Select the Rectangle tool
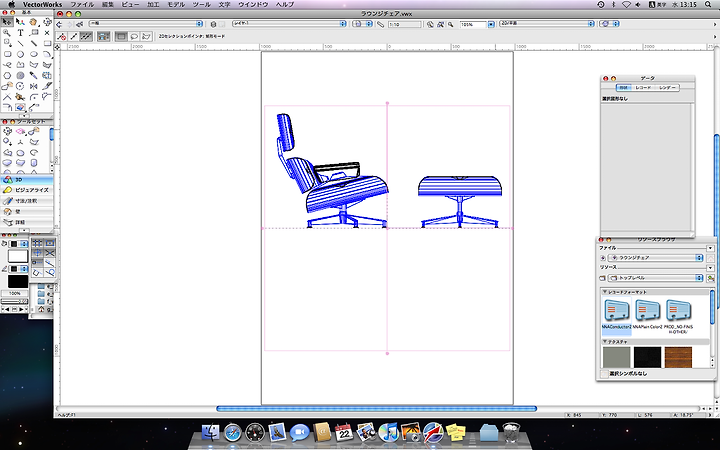This screenshot has height=450, width=720. 47,43
